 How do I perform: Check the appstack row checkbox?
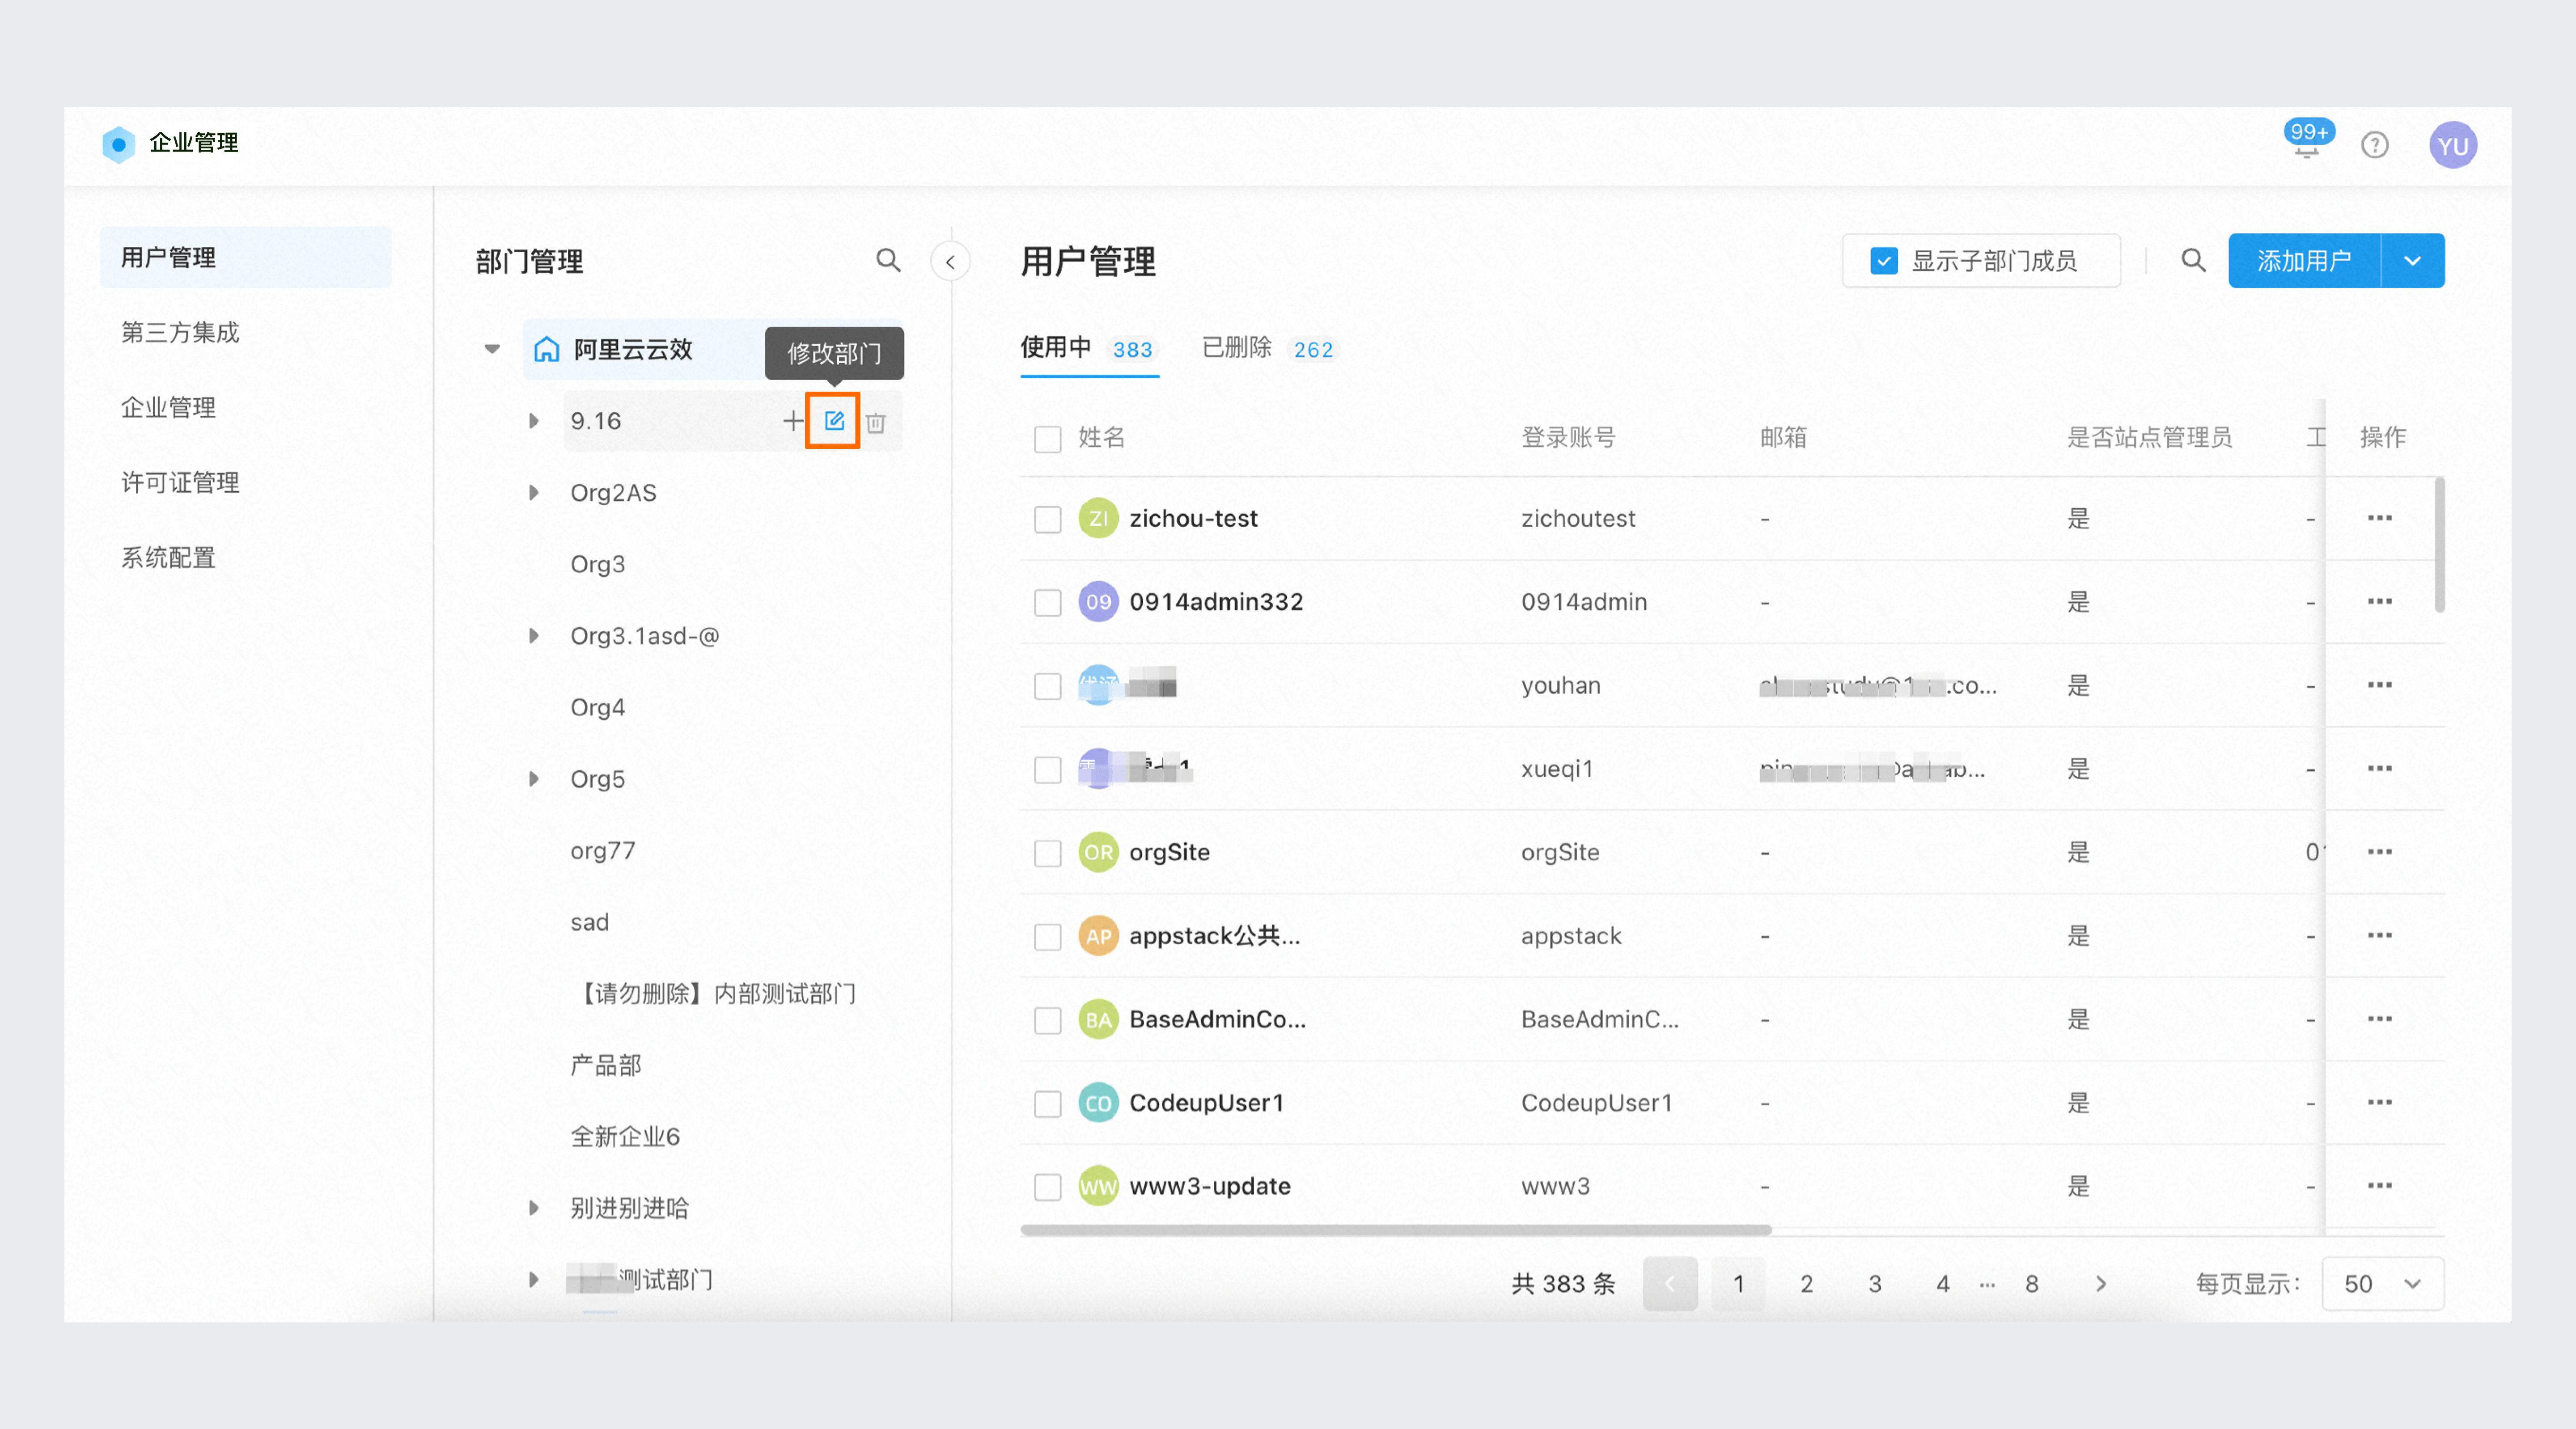(x=1046, y=937)
